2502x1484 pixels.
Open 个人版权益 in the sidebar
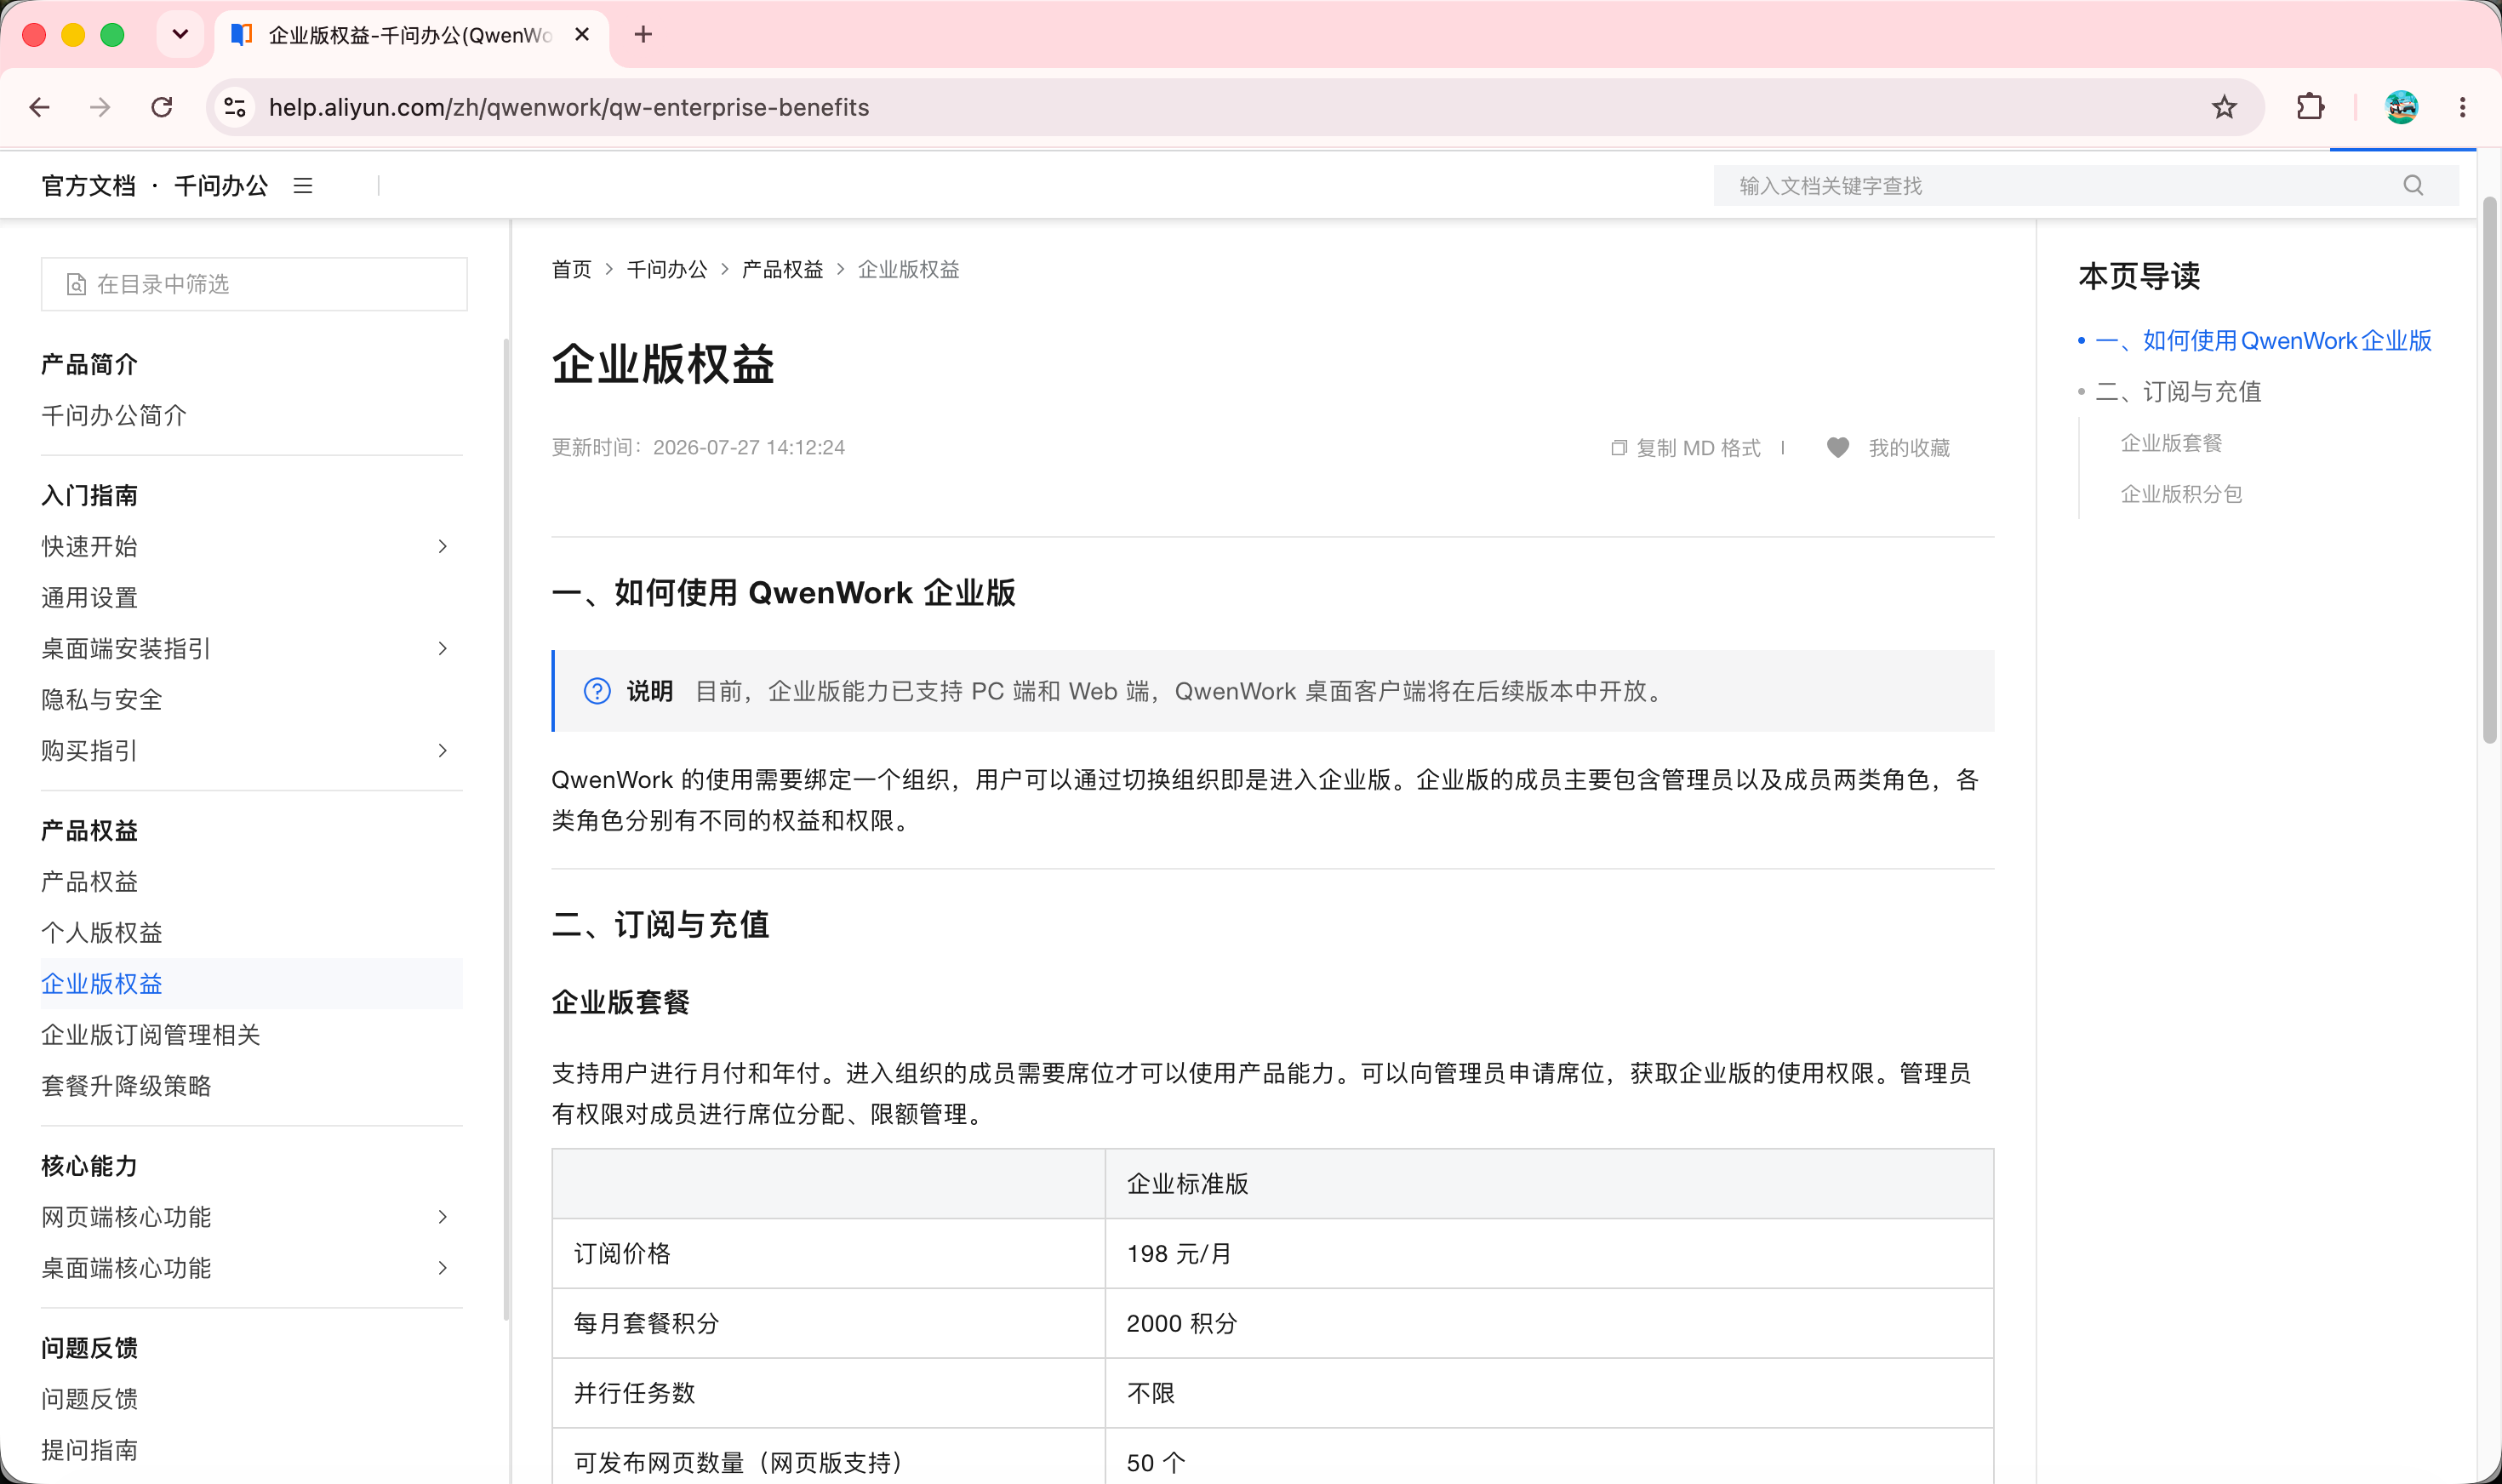[101, 932]
